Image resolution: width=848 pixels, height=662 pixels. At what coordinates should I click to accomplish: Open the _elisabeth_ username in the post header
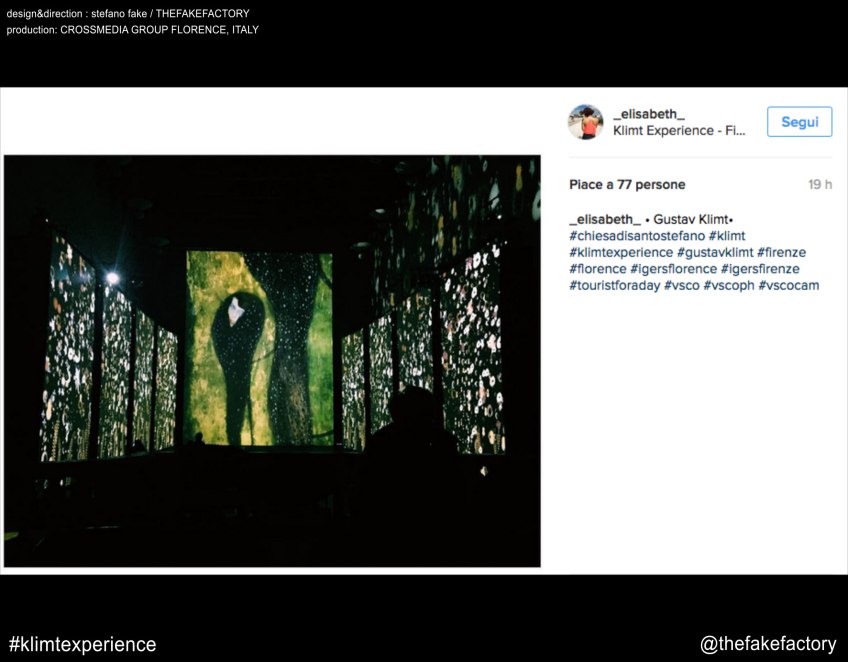648,114
